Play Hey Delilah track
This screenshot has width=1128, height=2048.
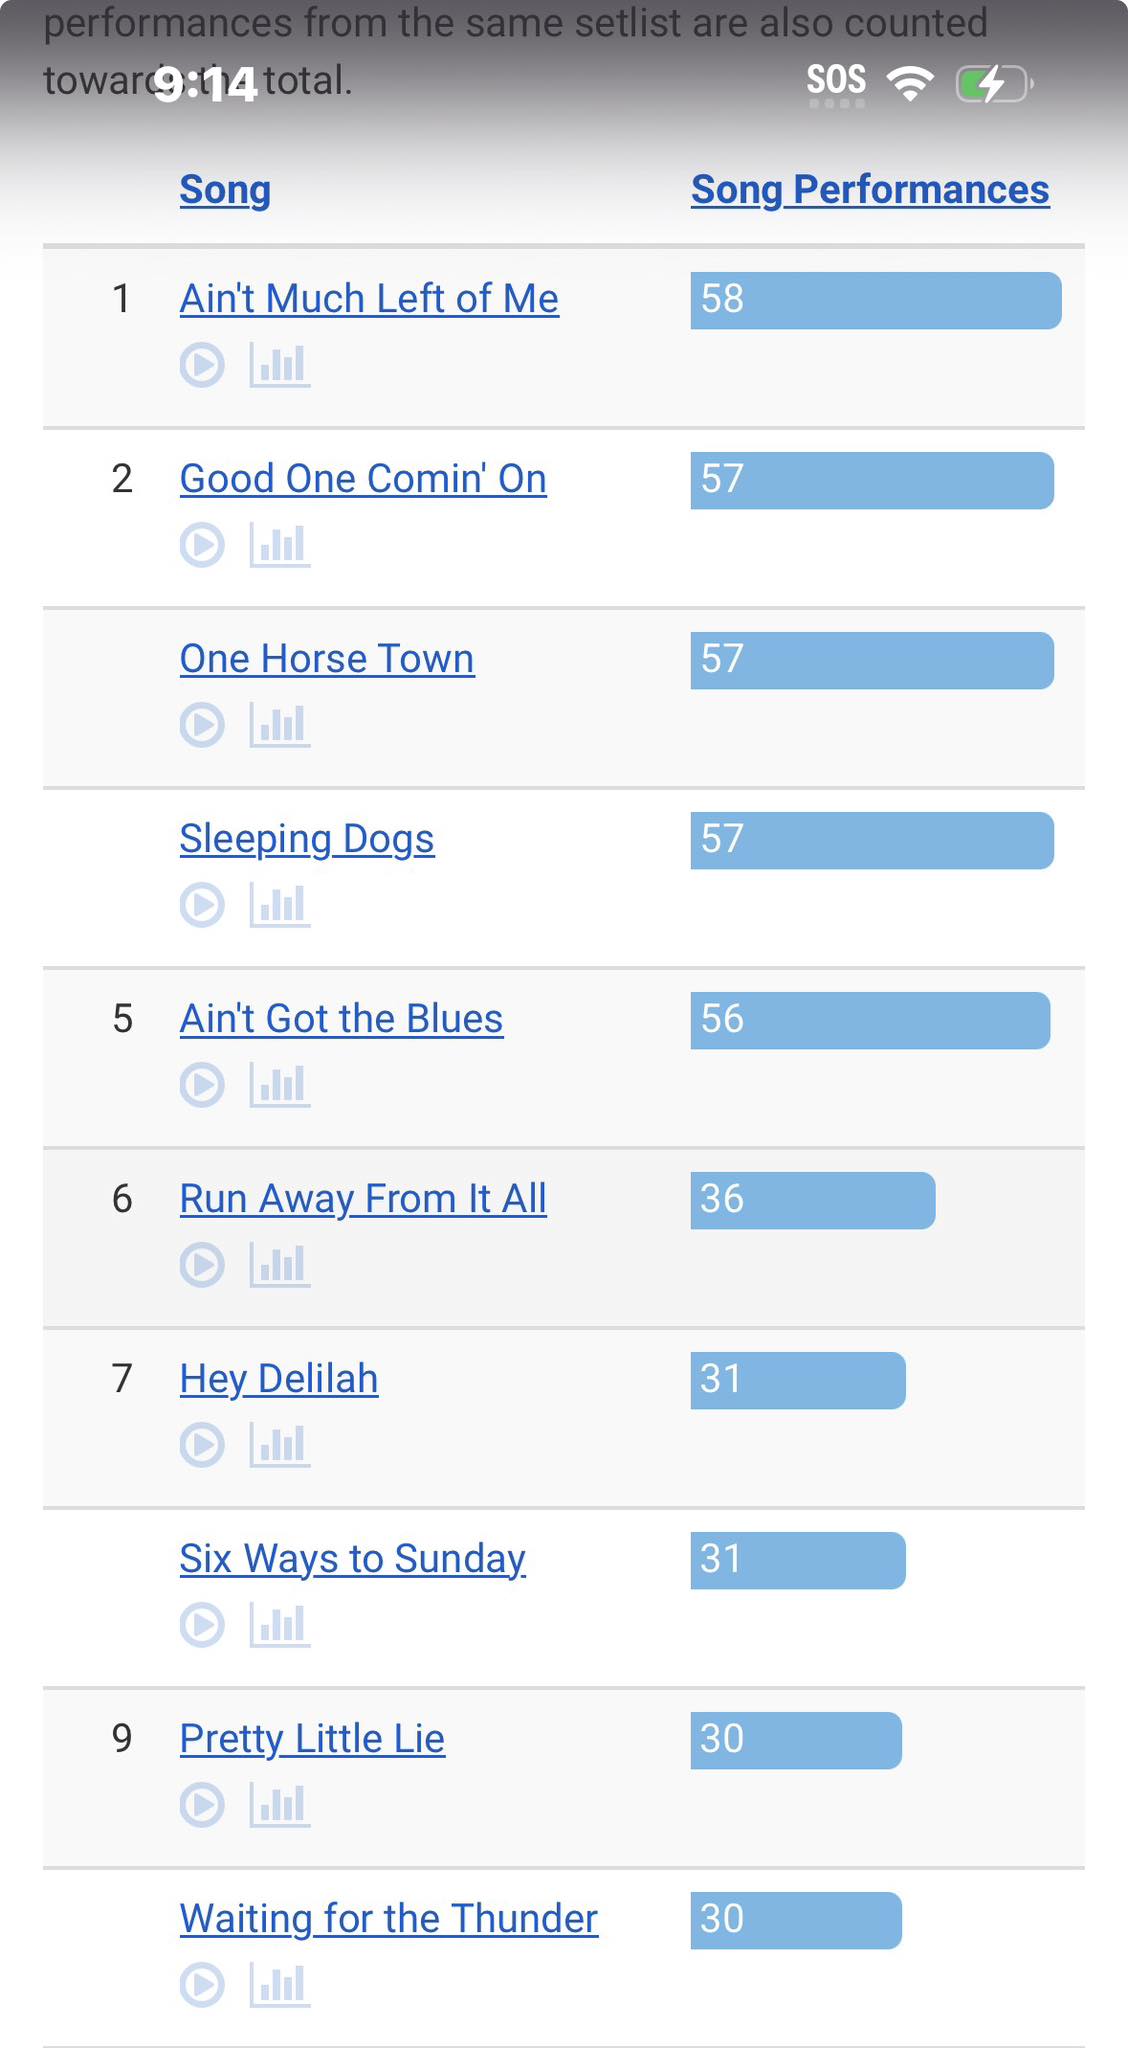(x=202, y=1445)
